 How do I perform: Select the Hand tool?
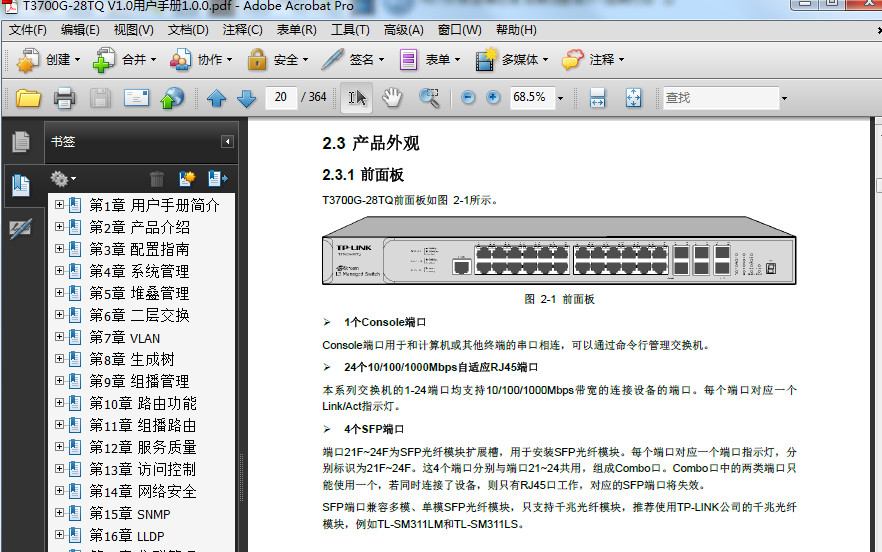click(x=392, y=98)
